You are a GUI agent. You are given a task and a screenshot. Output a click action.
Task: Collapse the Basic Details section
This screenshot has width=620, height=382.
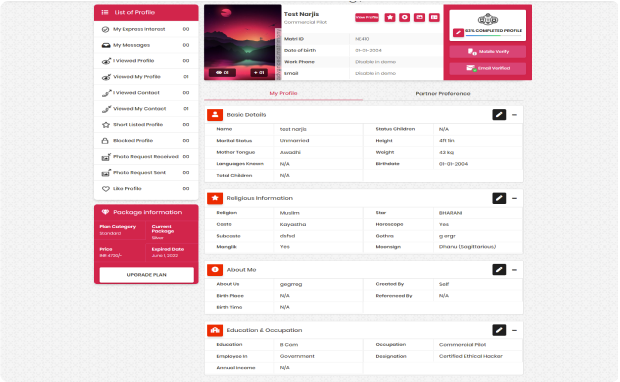tap(514, 115)
